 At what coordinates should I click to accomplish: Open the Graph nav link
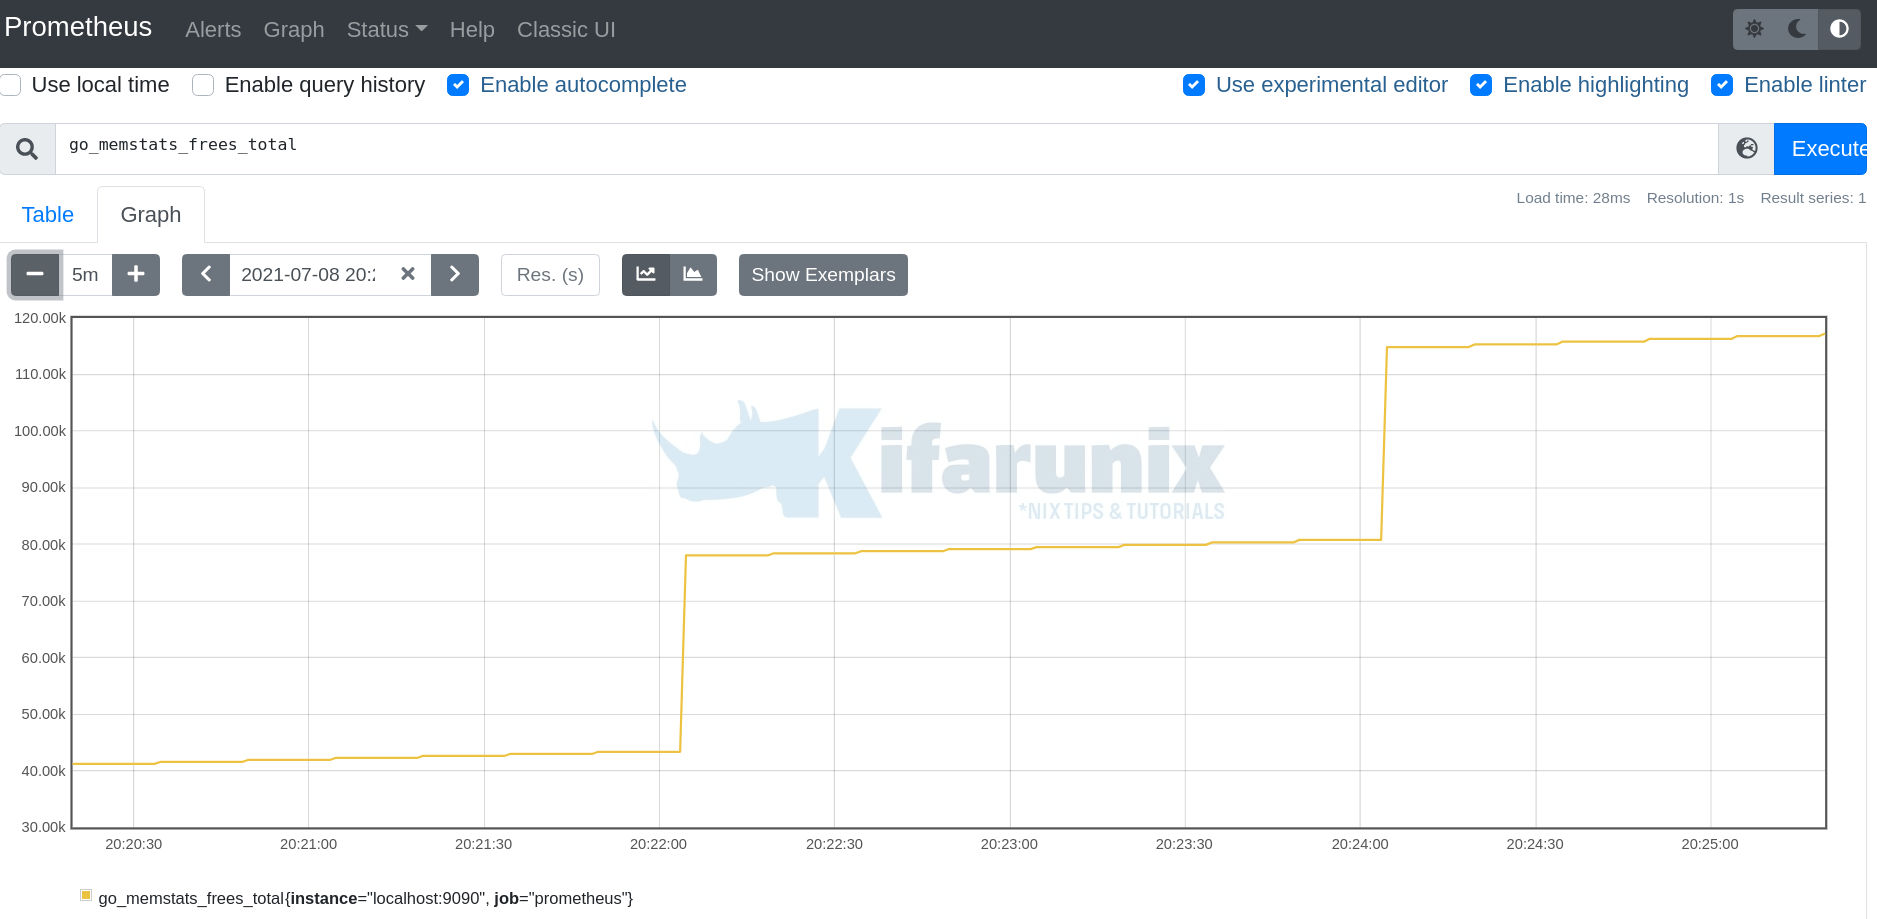pos(294,30)
